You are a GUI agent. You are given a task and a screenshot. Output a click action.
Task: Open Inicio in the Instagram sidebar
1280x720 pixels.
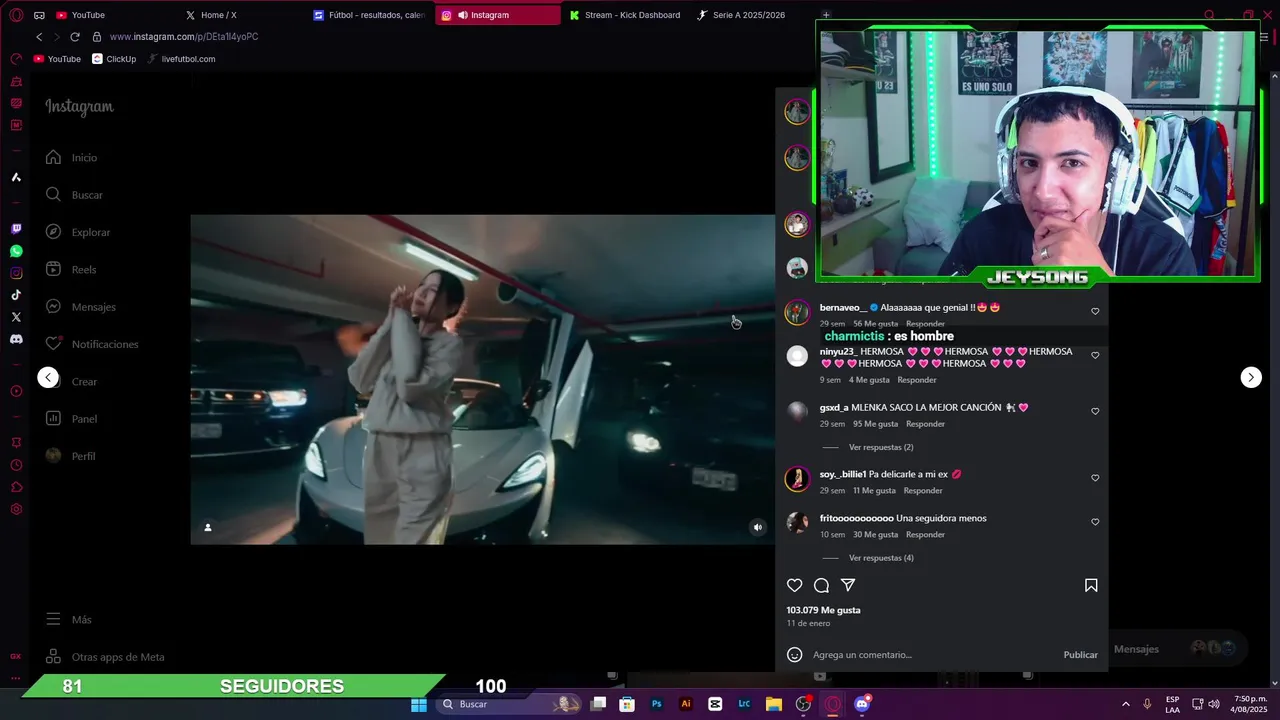click(71, 157)
